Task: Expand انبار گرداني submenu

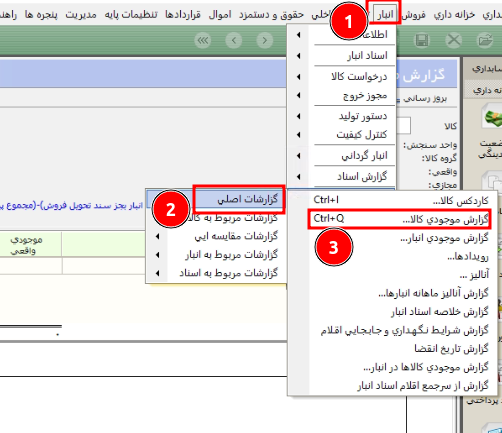Action: [x=342, y=155]
